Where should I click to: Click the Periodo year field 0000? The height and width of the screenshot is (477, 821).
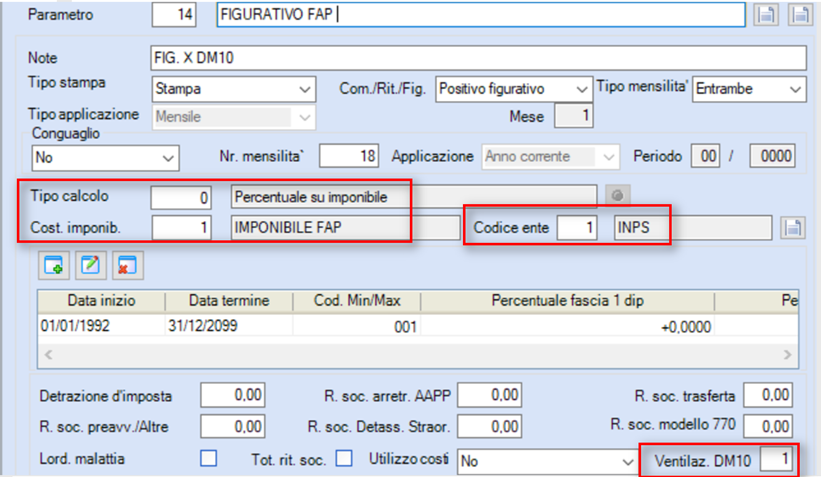(772, 156)
